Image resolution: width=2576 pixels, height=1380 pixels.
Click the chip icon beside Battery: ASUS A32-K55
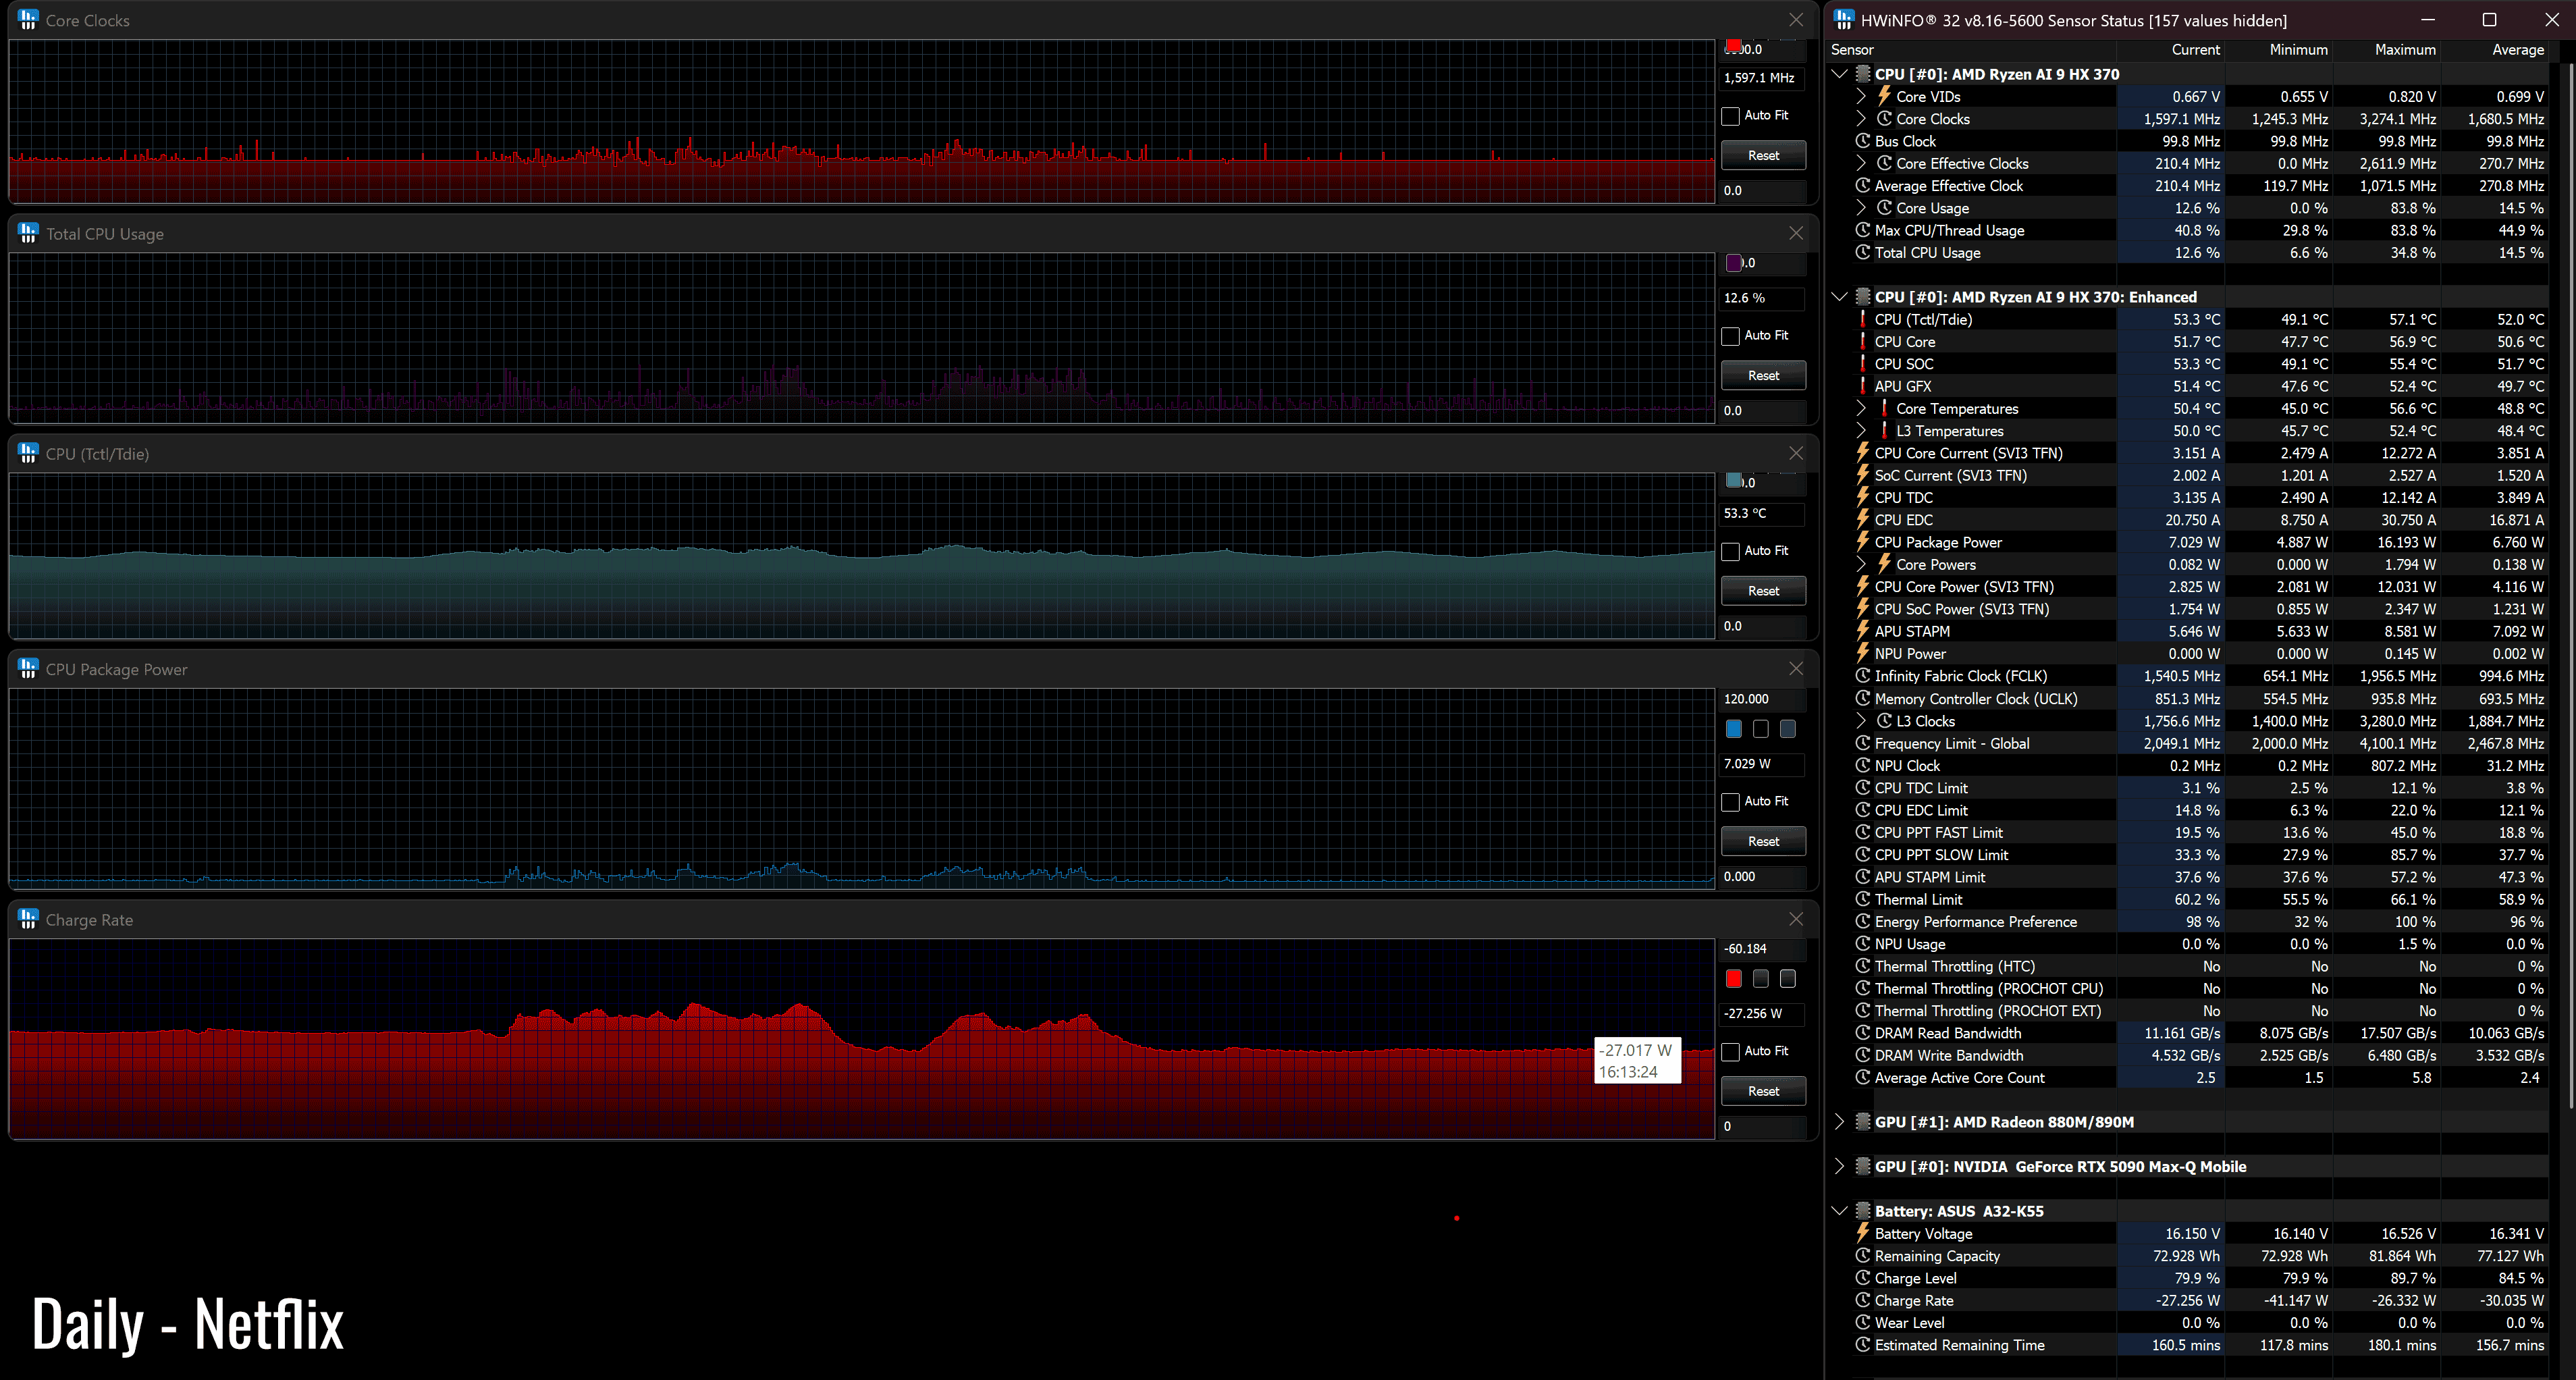coord(1862,1211)
